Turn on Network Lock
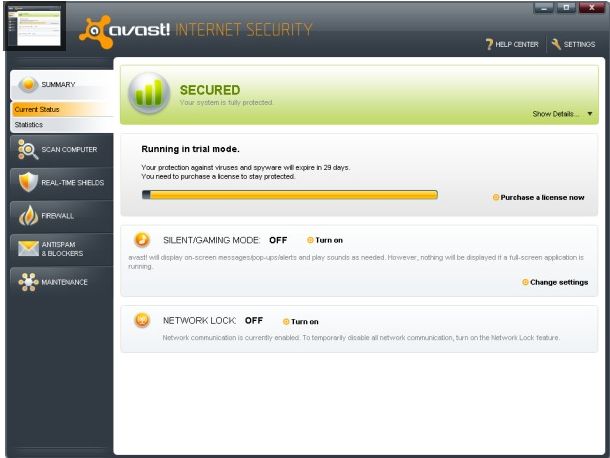 point(300,321)
